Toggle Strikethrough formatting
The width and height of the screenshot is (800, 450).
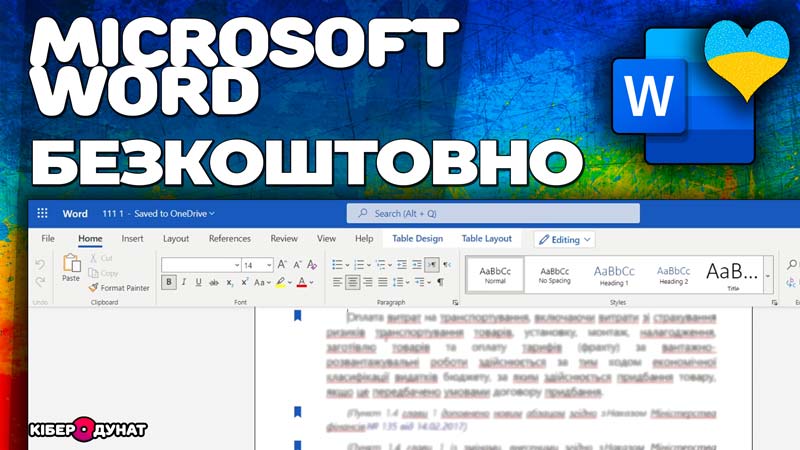[x=214, y=282]
